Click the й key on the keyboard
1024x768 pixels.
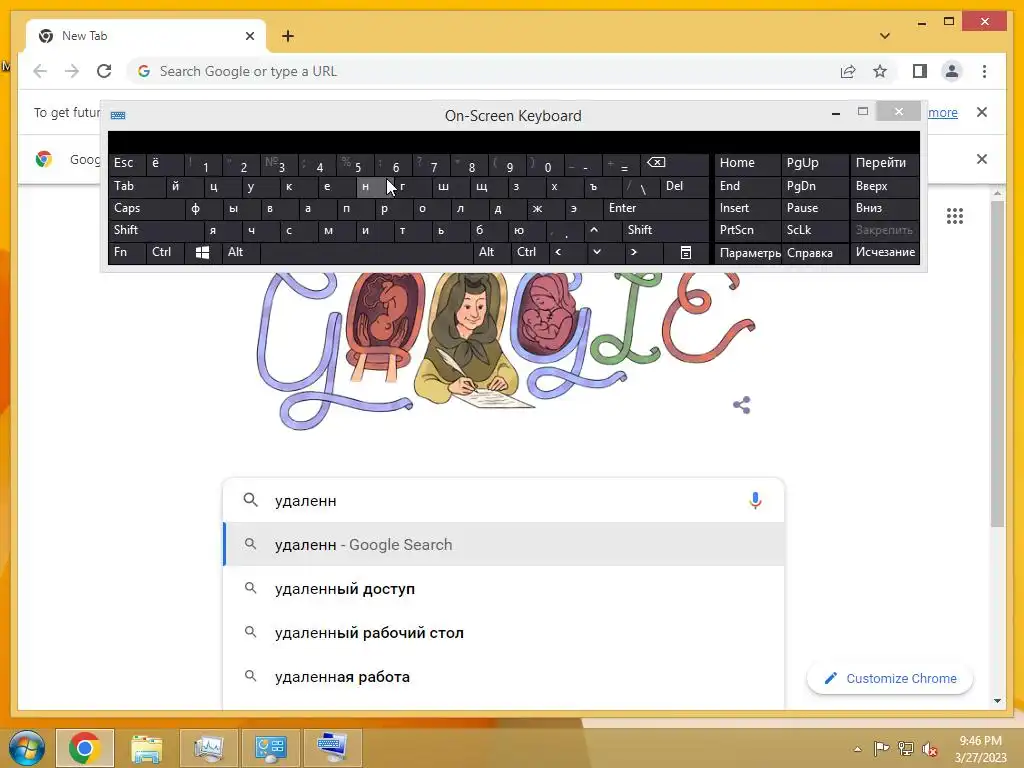pos(184,186)
